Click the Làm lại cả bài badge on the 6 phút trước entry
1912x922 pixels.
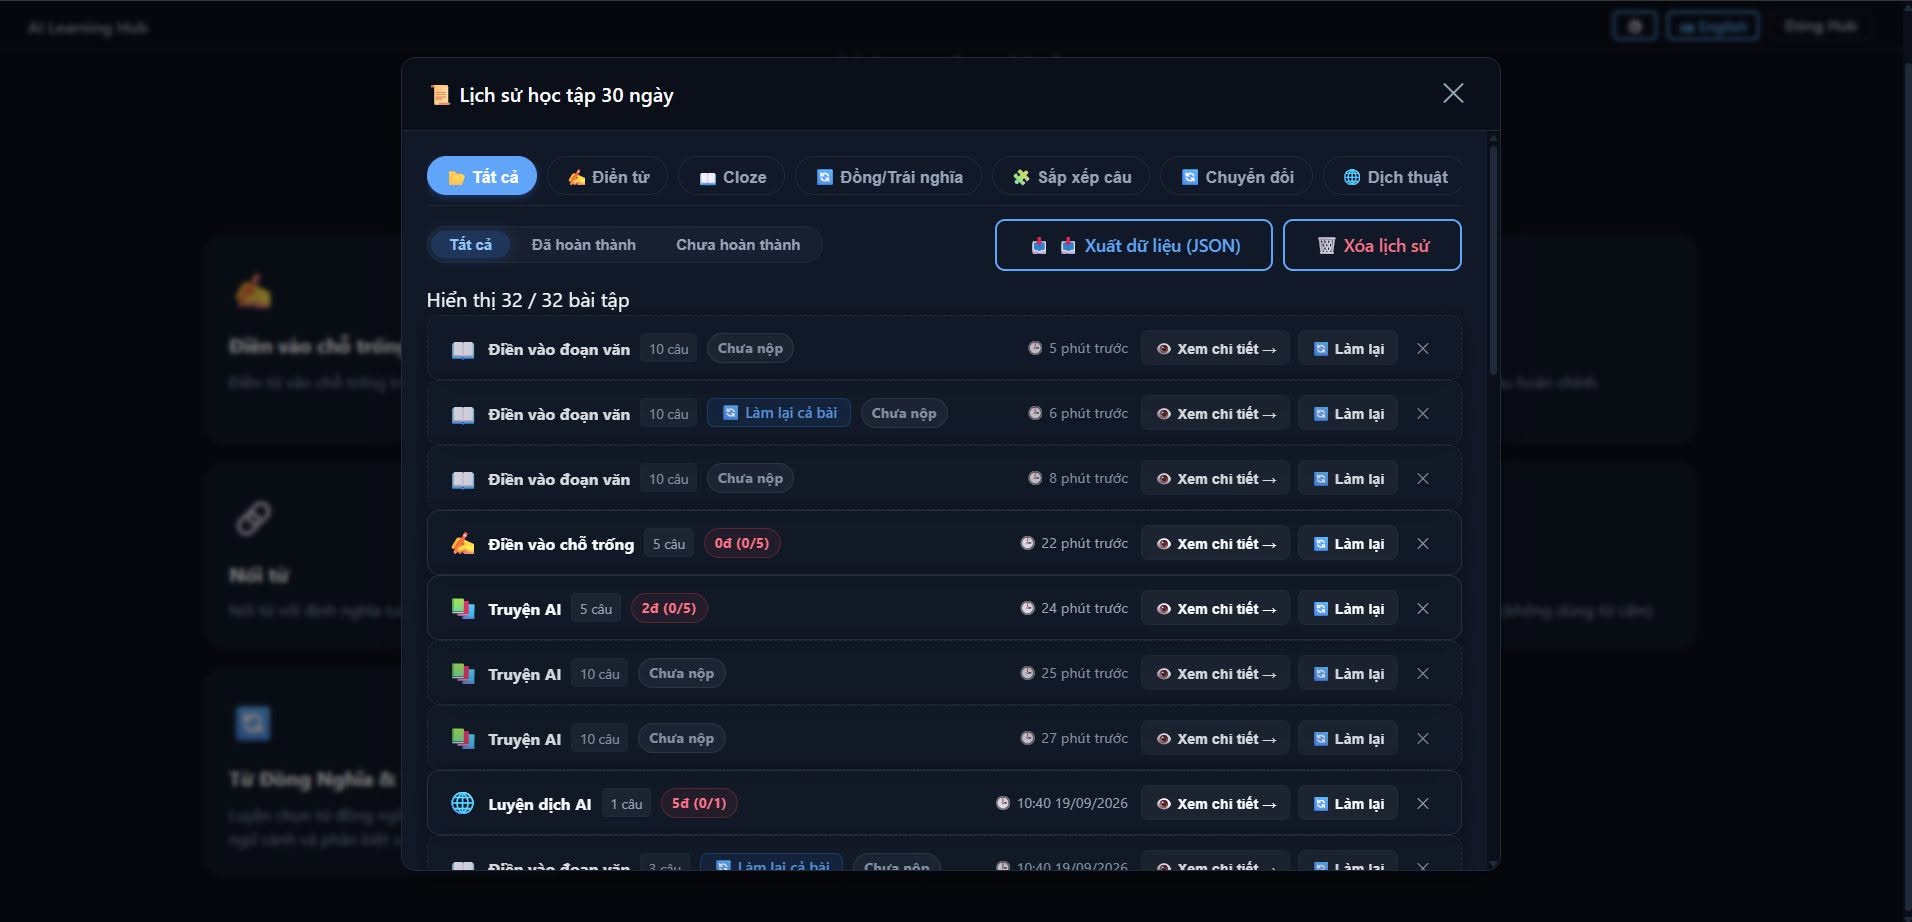779,413
